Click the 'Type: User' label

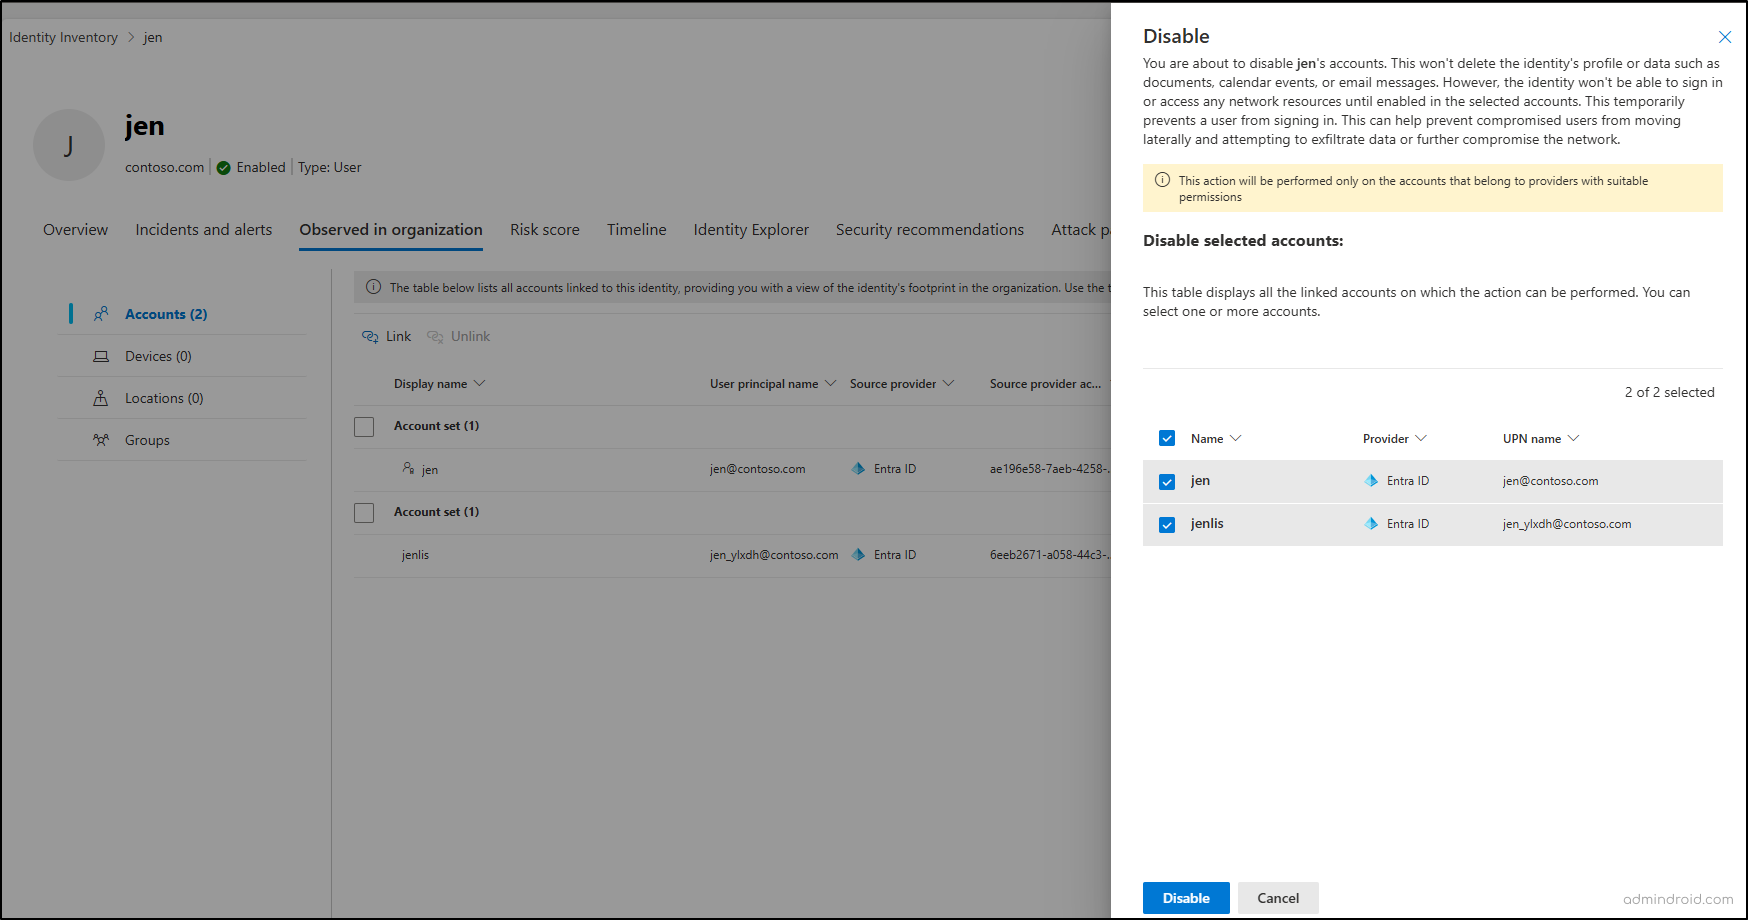[x=330, y=168]
